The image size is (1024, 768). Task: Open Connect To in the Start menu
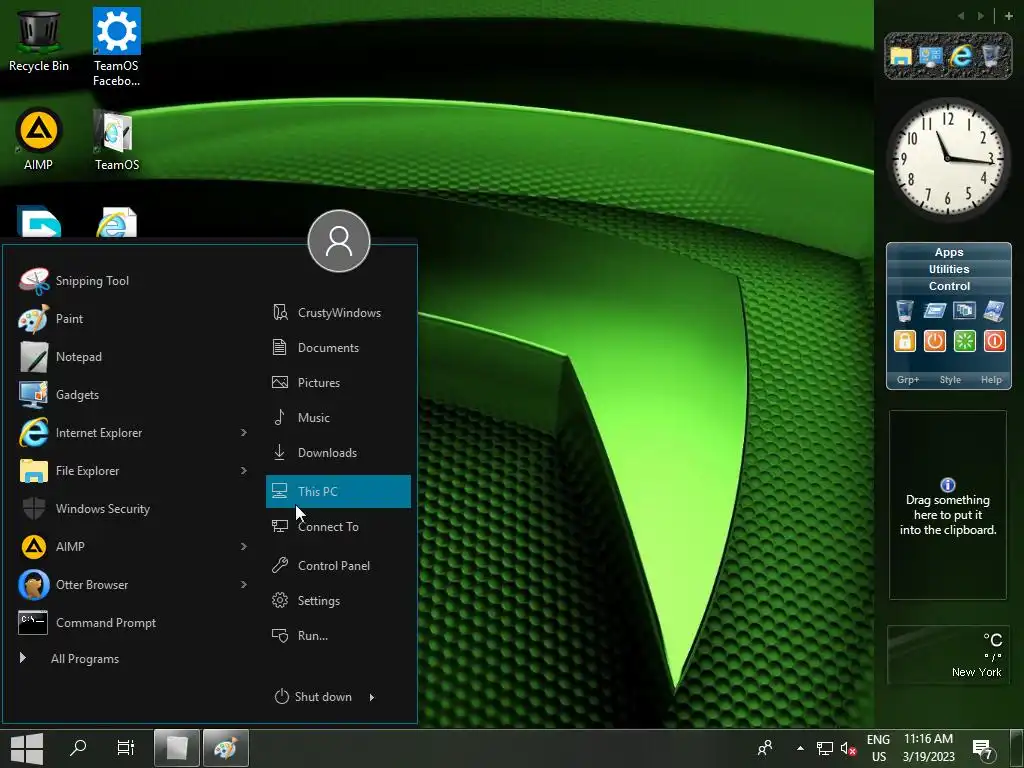(x=338, y=526)
